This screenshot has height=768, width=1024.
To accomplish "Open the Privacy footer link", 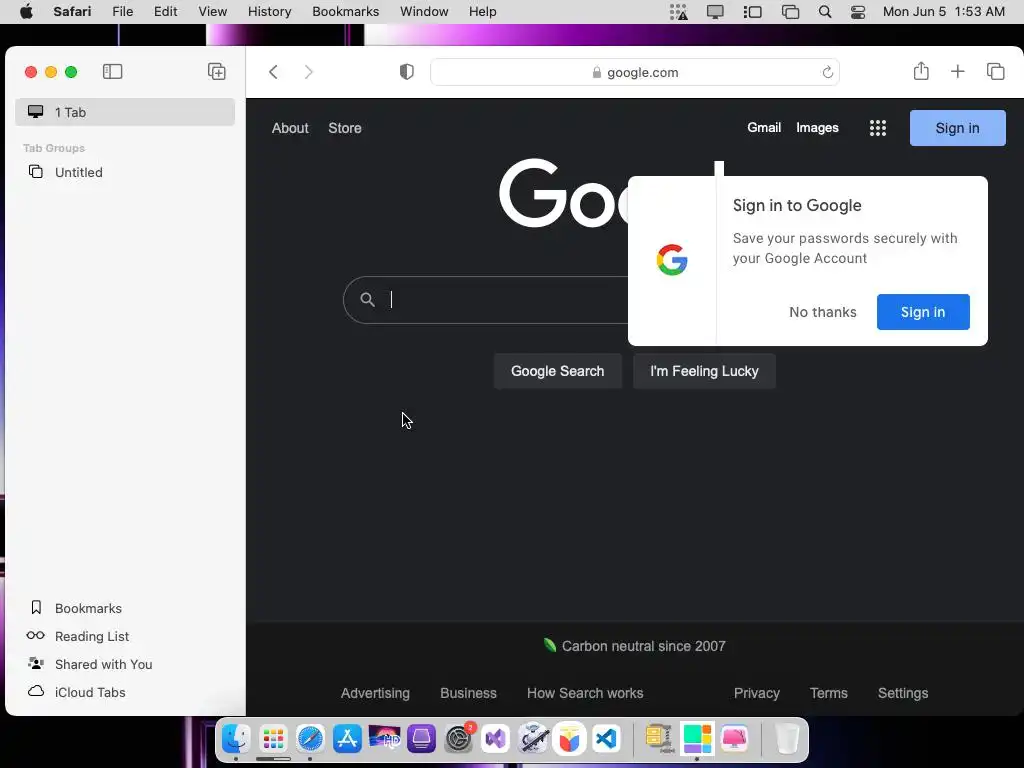I will click(x=756, y=693).
